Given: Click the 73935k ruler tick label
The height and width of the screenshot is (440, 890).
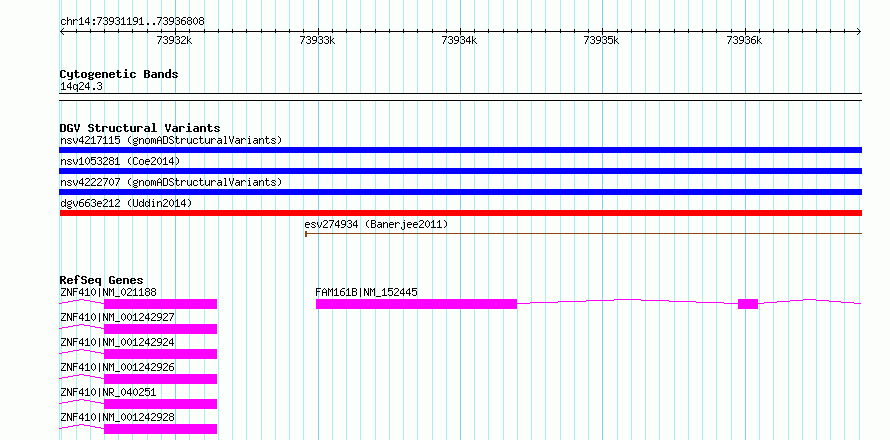Looking at the screenshot, I should (602, 40).
